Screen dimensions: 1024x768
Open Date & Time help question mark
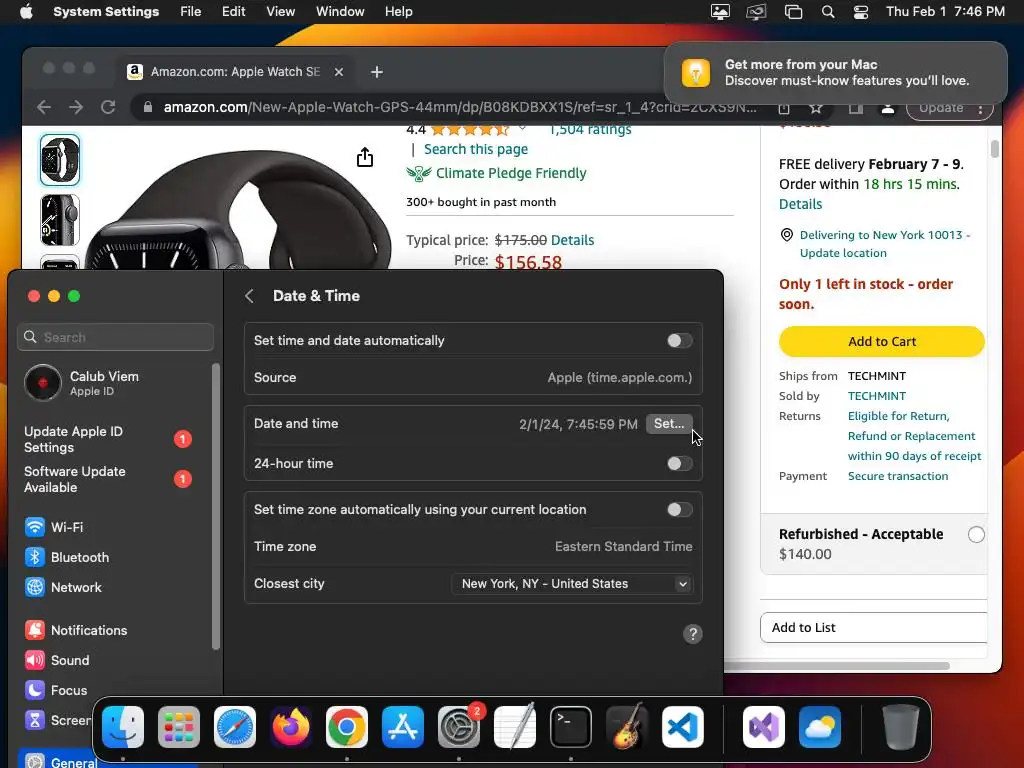[x=693, y=634]
